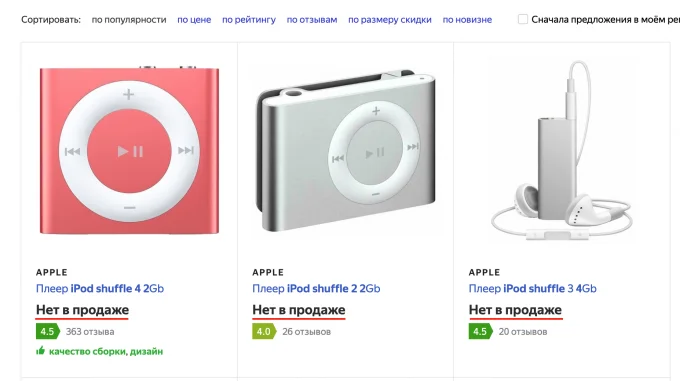The width and height of the screenshot is (680, 381).
Task: Open iPod shuffle 3 with earphones image
Action: pos(562,150)
